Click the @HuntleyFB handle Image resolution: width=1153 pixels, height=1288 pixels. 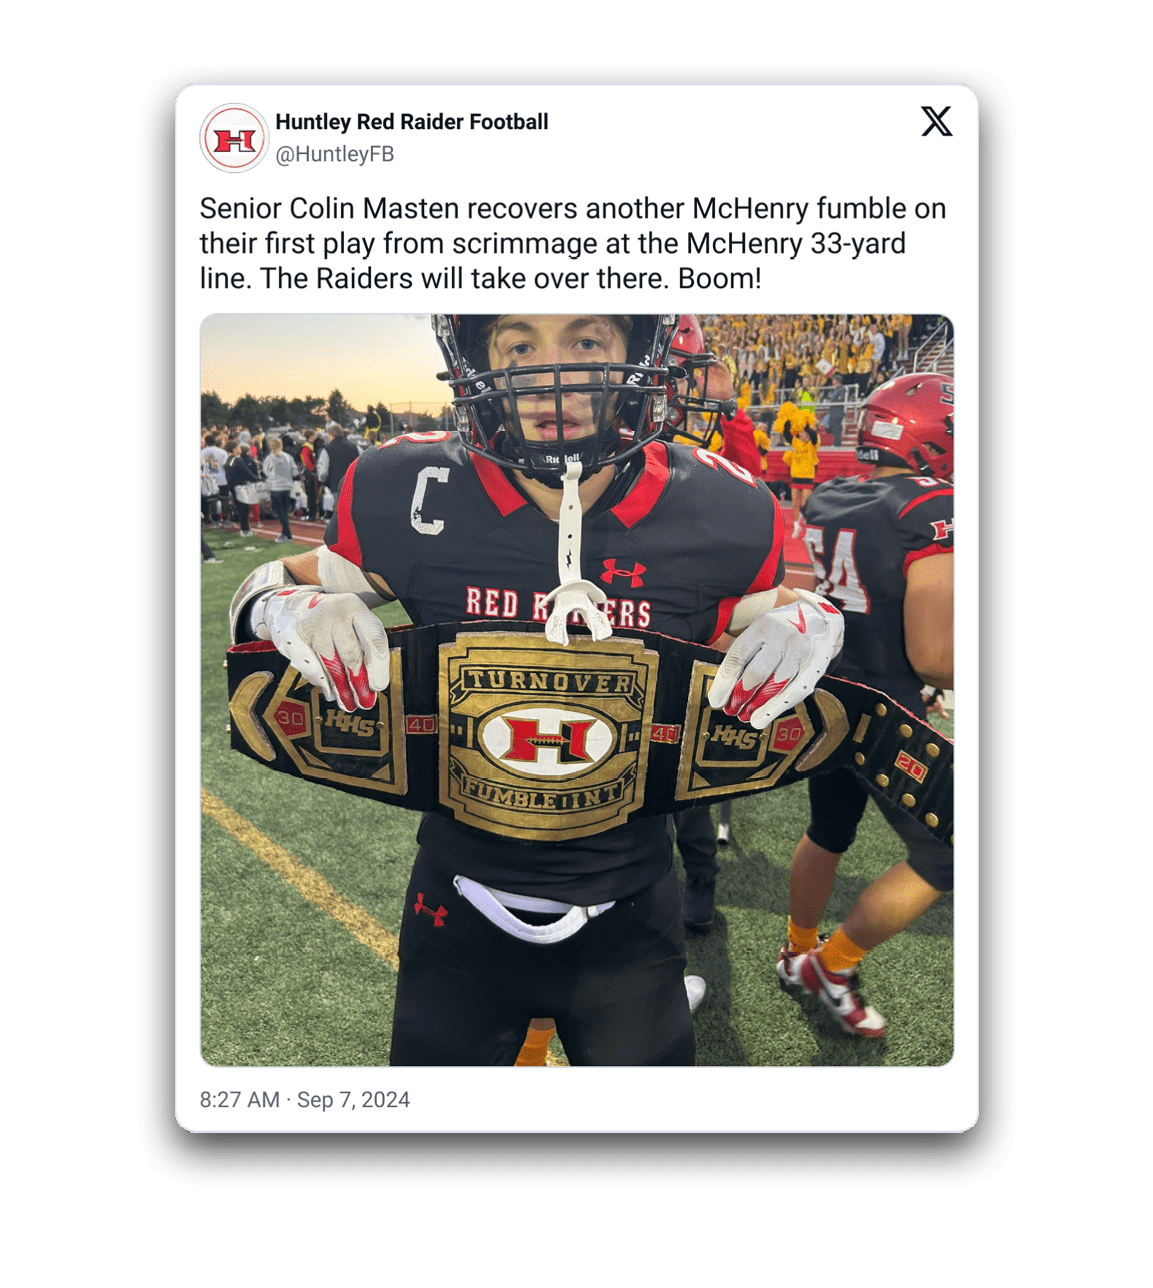(334, 154)
